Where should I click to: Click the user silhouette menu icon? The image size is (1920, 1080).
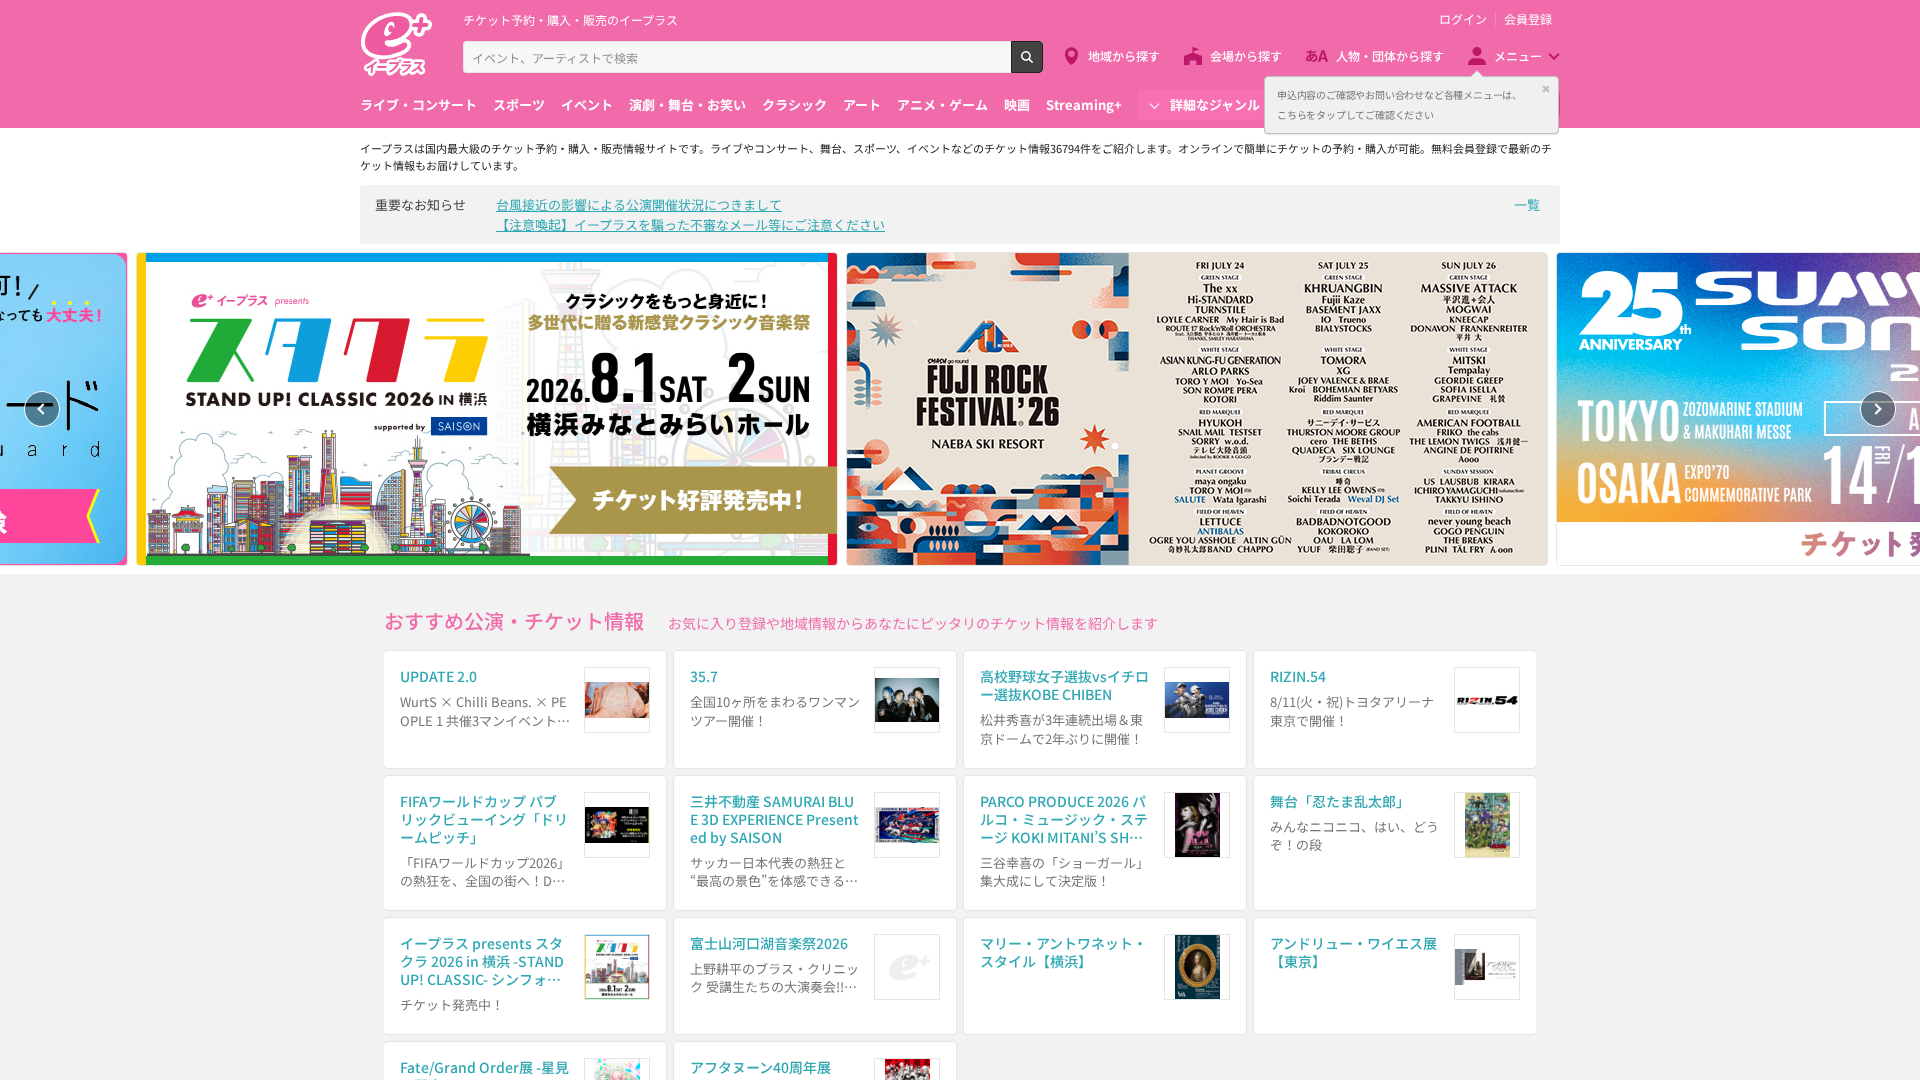(x=1477, y=57)
